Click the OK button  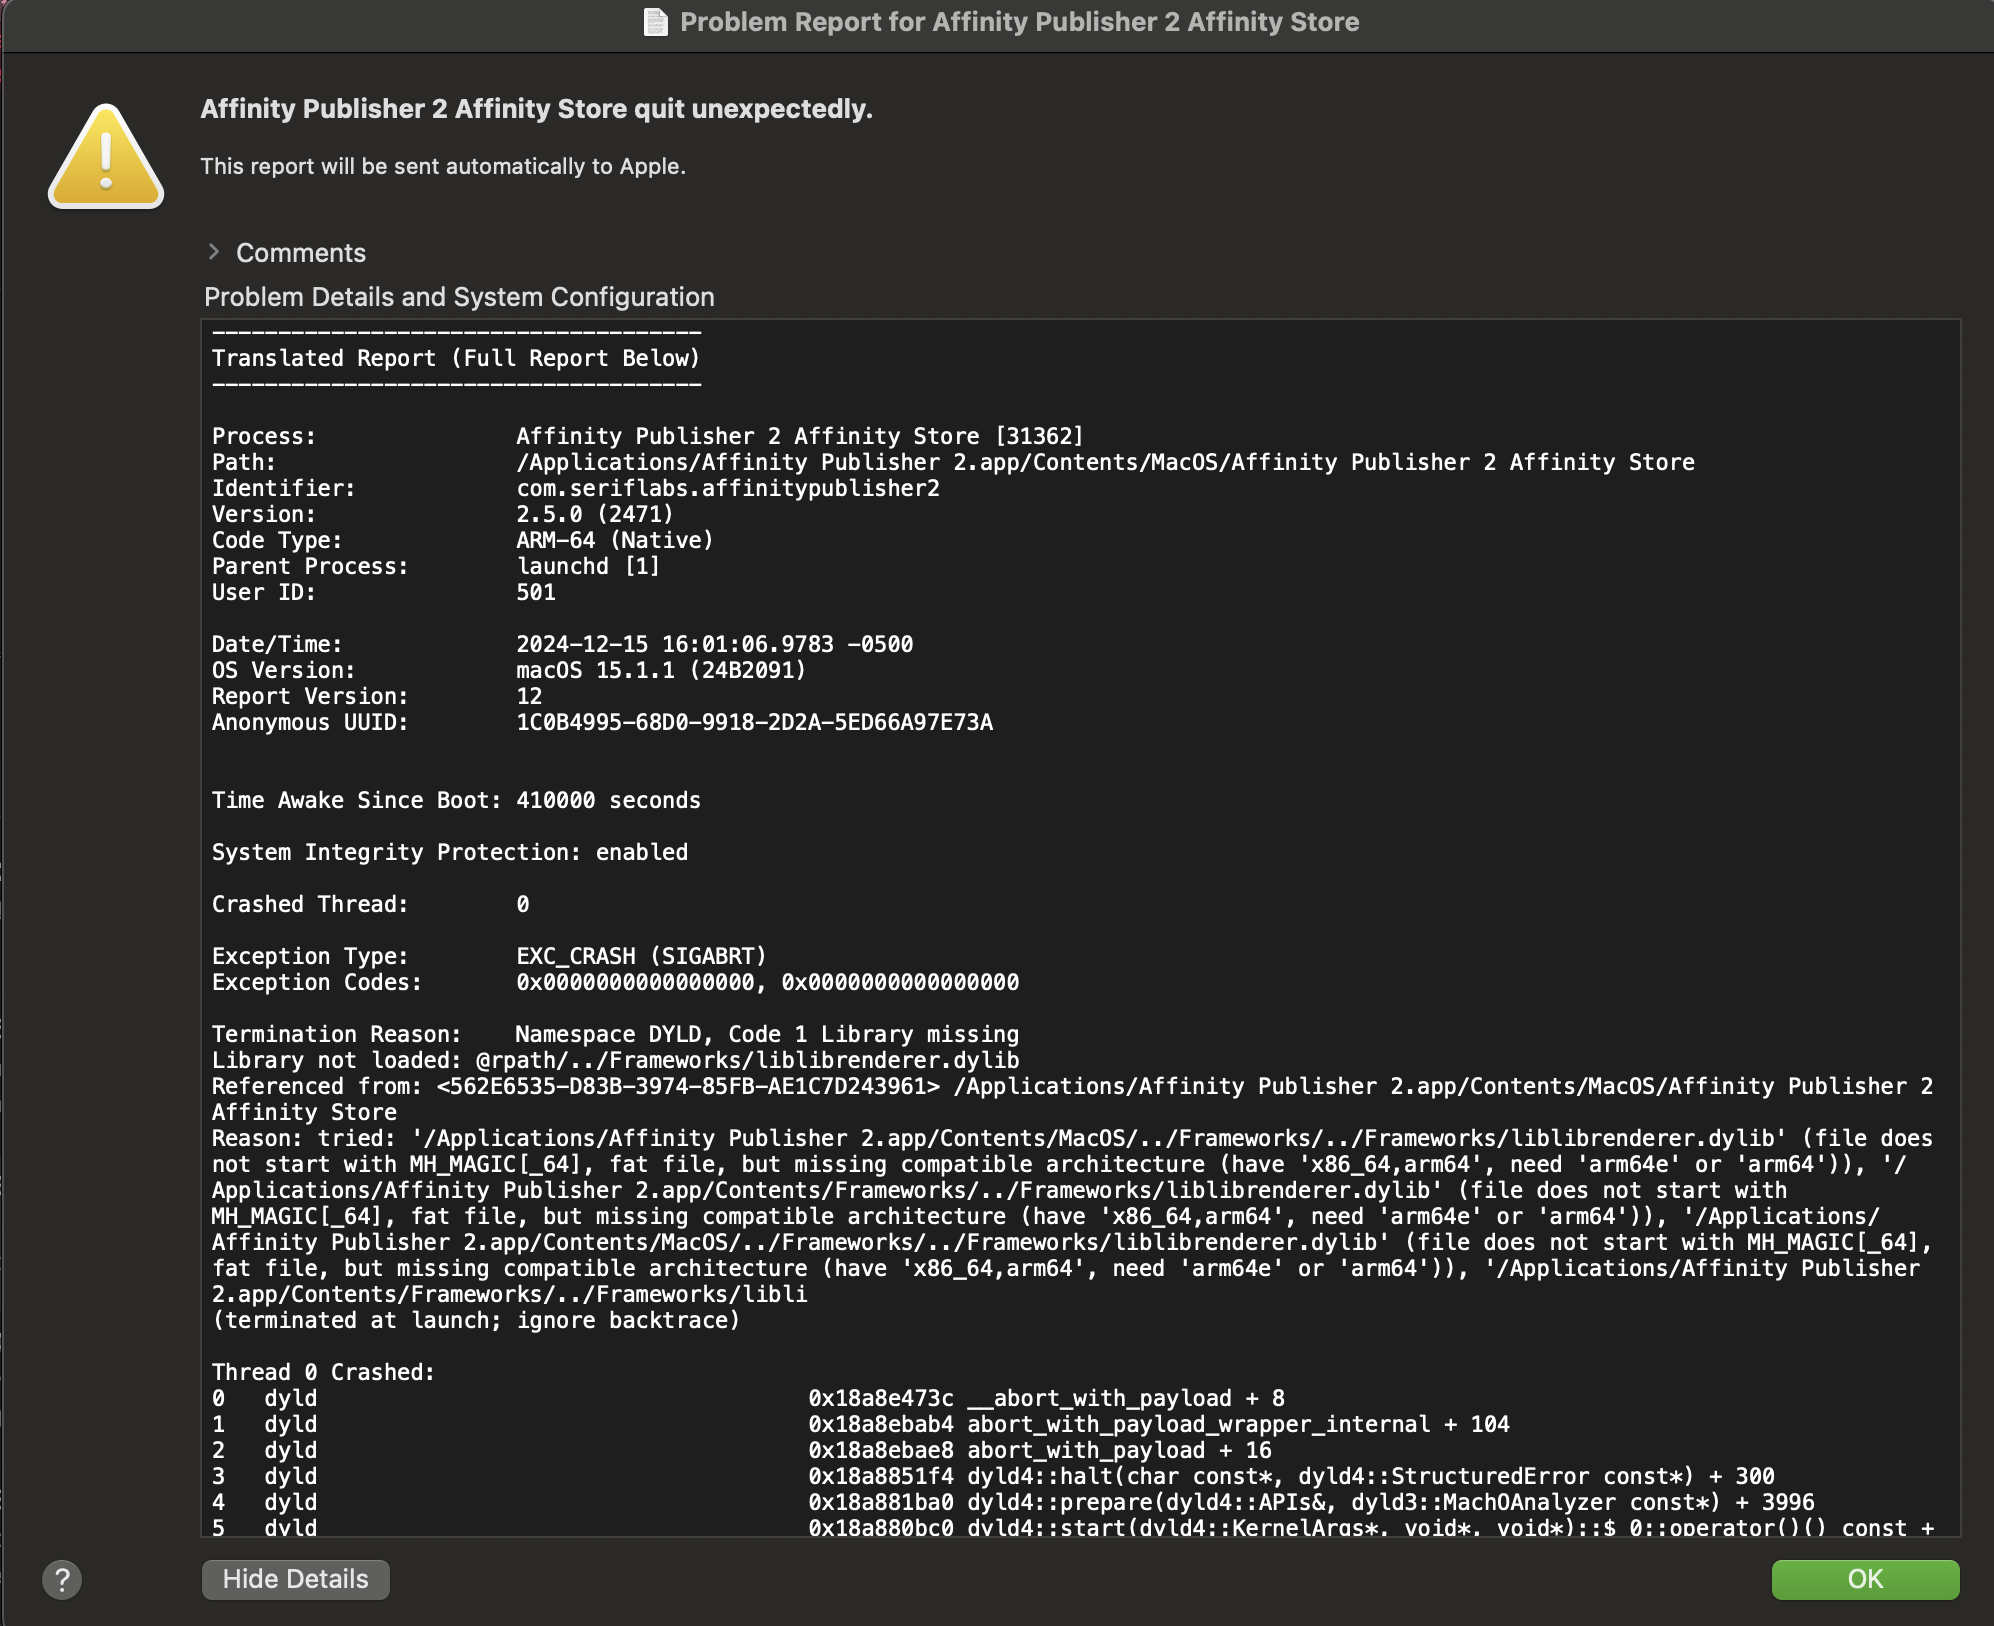pos(1865,1579)
